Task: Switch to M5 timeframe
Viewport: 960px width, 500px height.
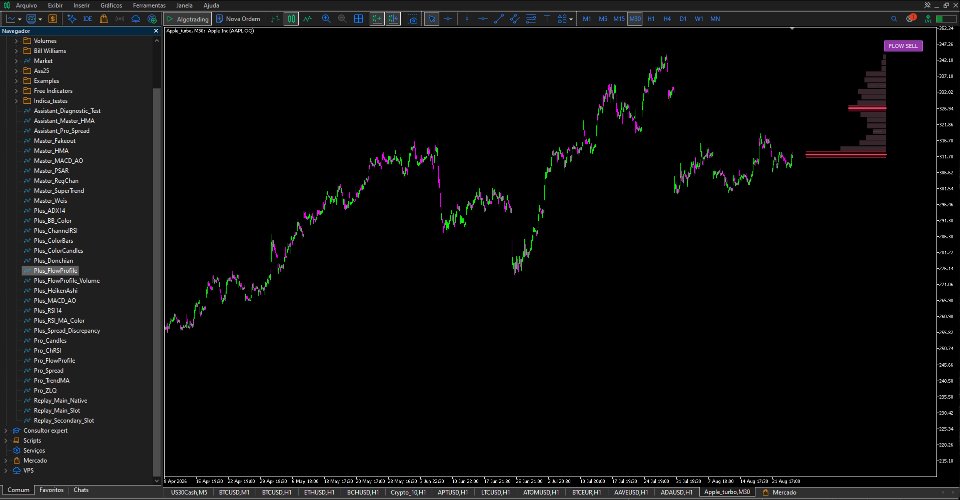Action: 603,19
